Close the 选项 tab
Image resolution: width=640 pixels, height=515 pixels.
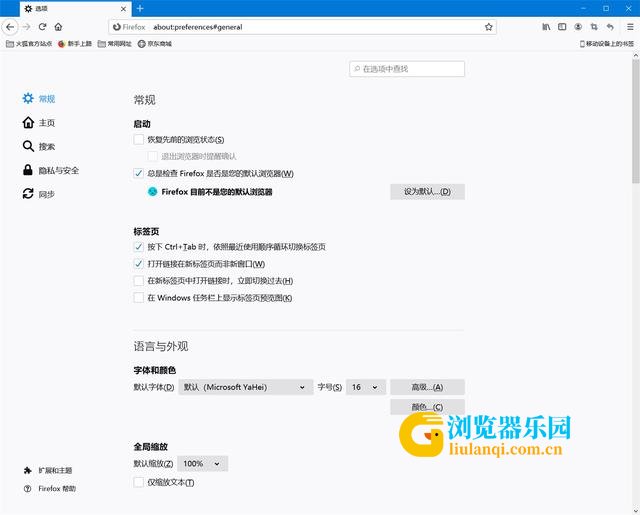click(123, 9)
